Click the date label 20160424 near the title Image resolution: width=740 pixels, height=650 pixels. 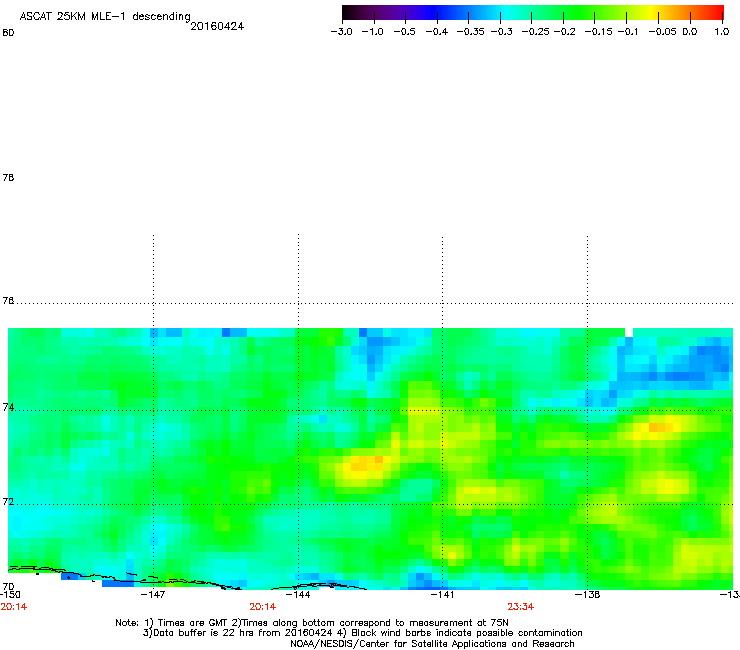point(217,26)
